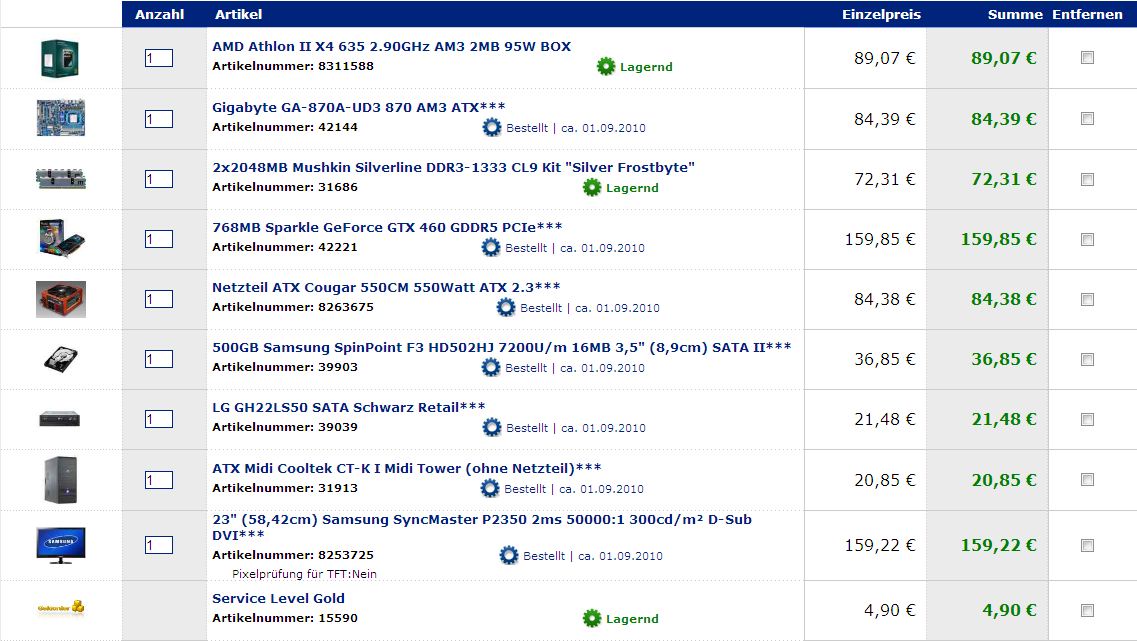Click the blue status gear icon for Cooltek Midi Tower
The width and height of the screenshot is (1137, 641).
coord(490,489)
